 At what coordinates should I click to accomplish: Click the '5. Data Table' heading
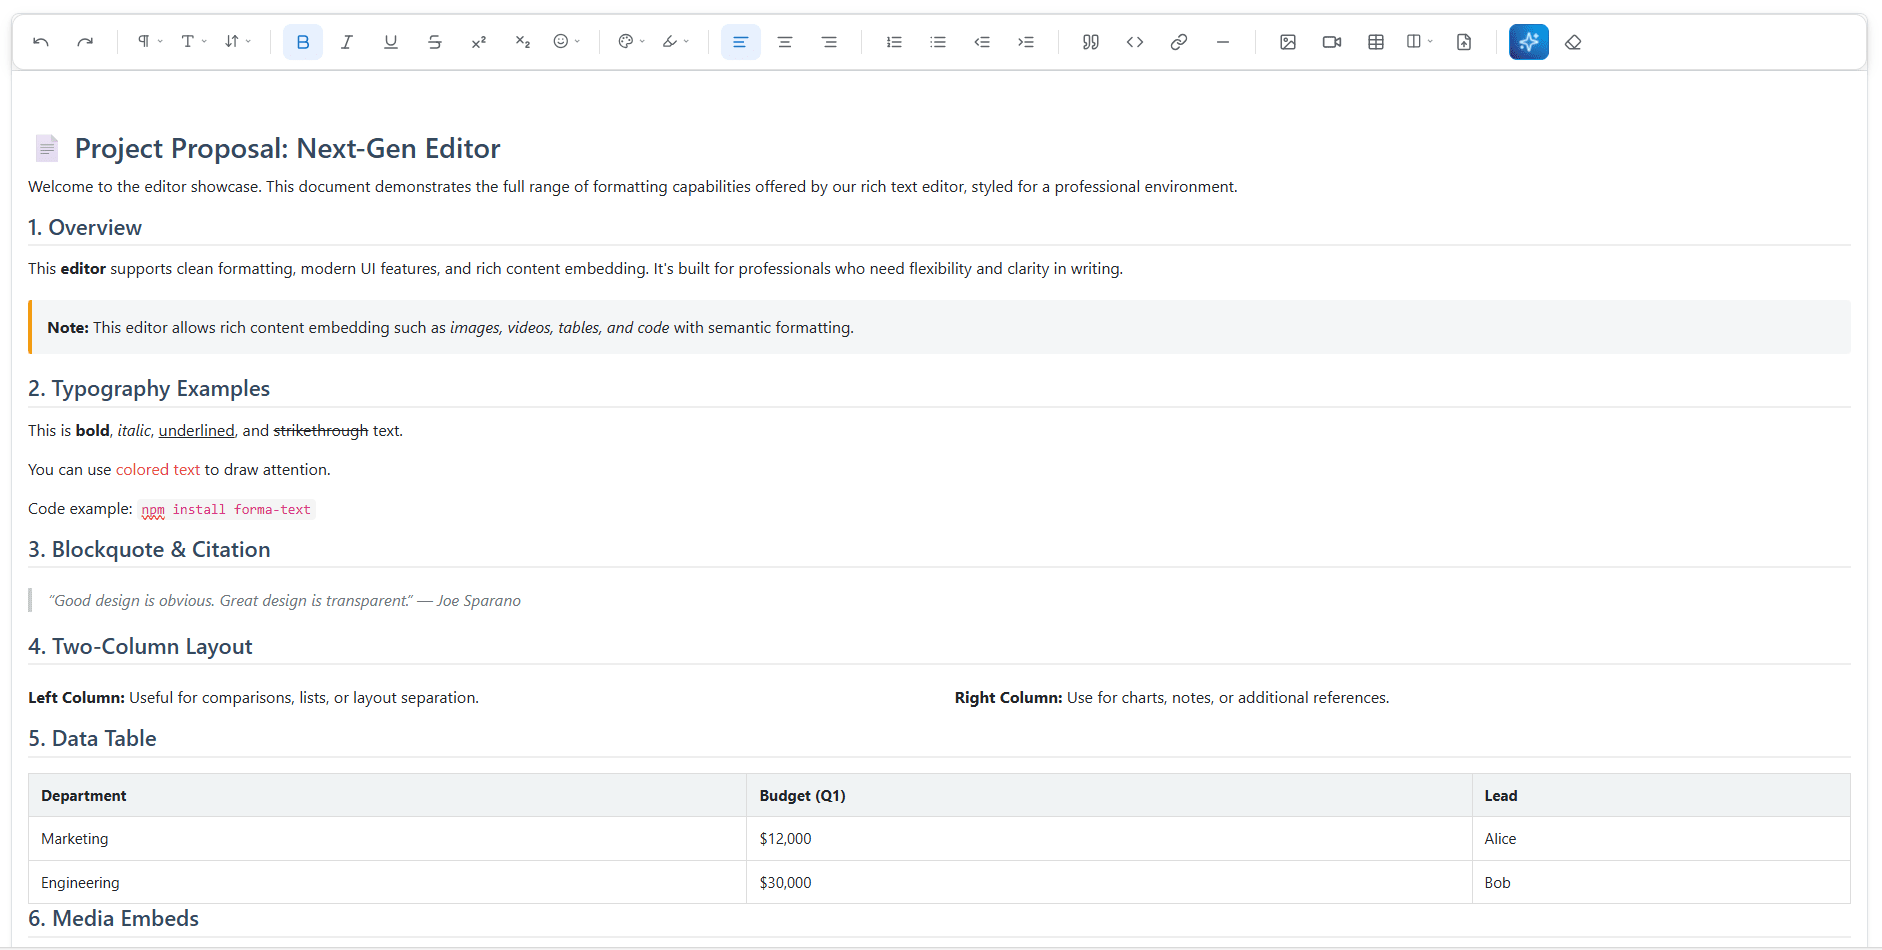point(92,738)
